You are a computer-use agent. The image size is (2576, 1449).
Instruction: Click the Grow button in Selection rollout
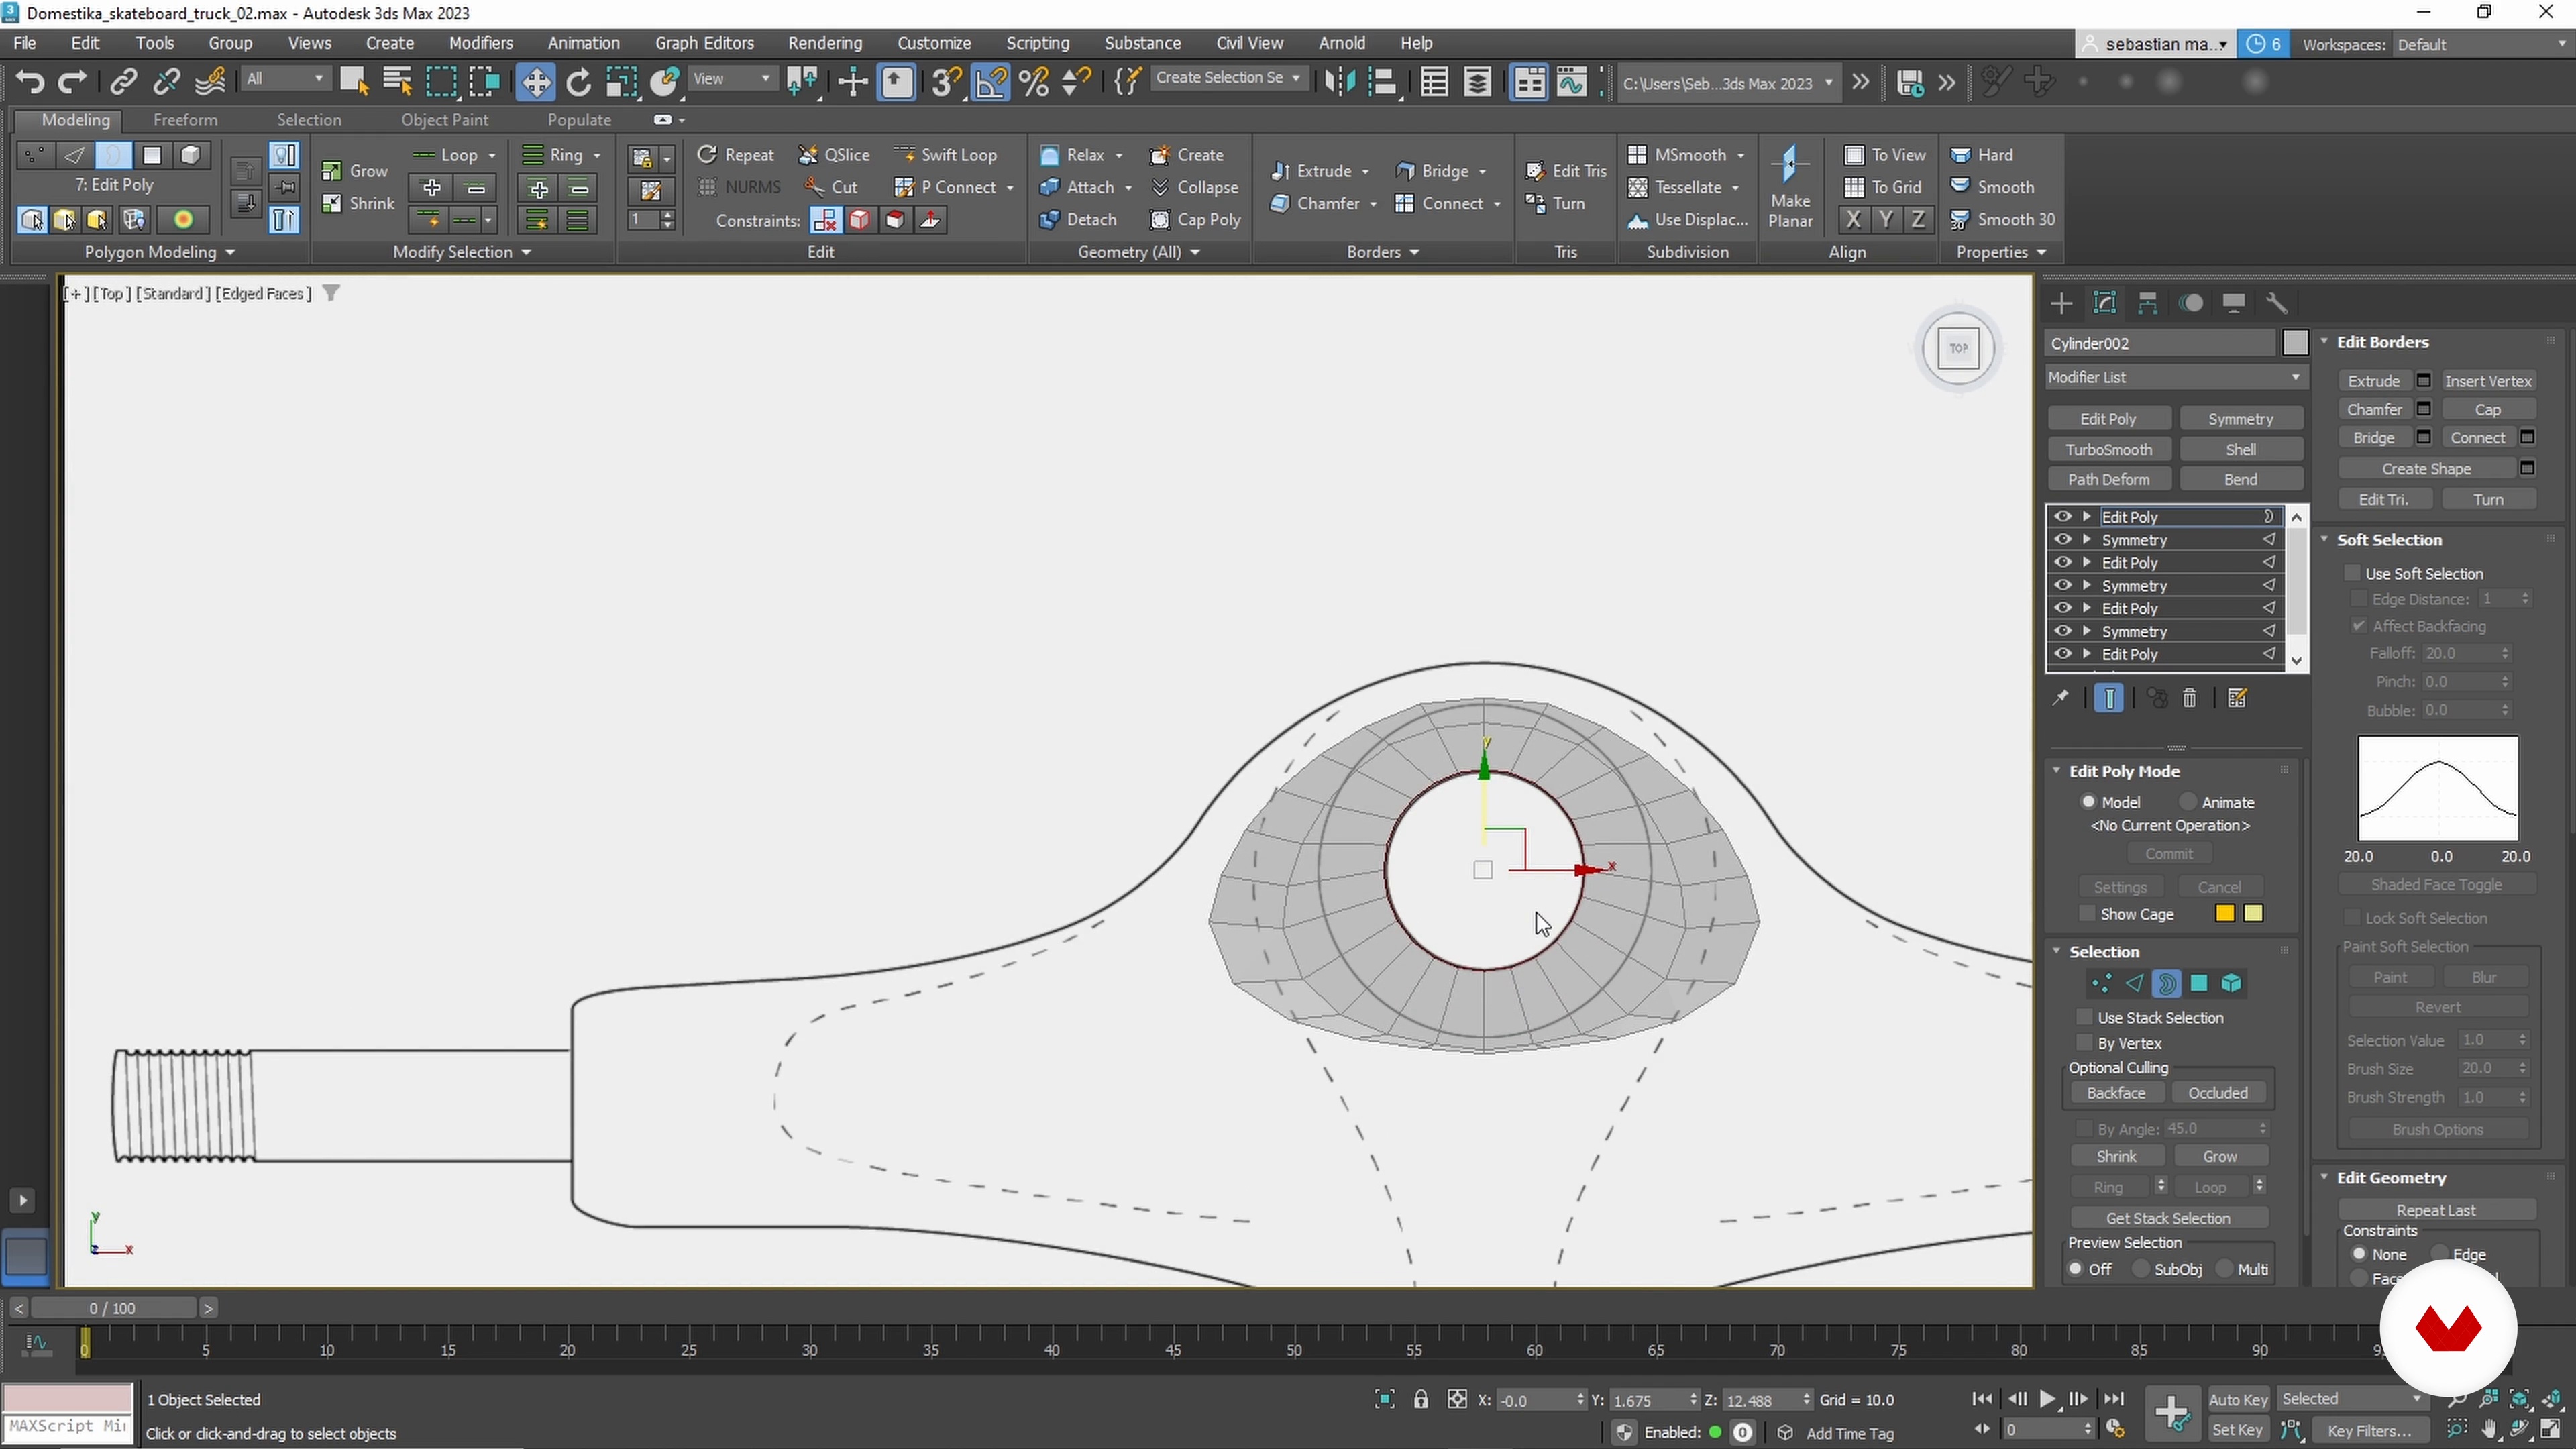2219,1156
